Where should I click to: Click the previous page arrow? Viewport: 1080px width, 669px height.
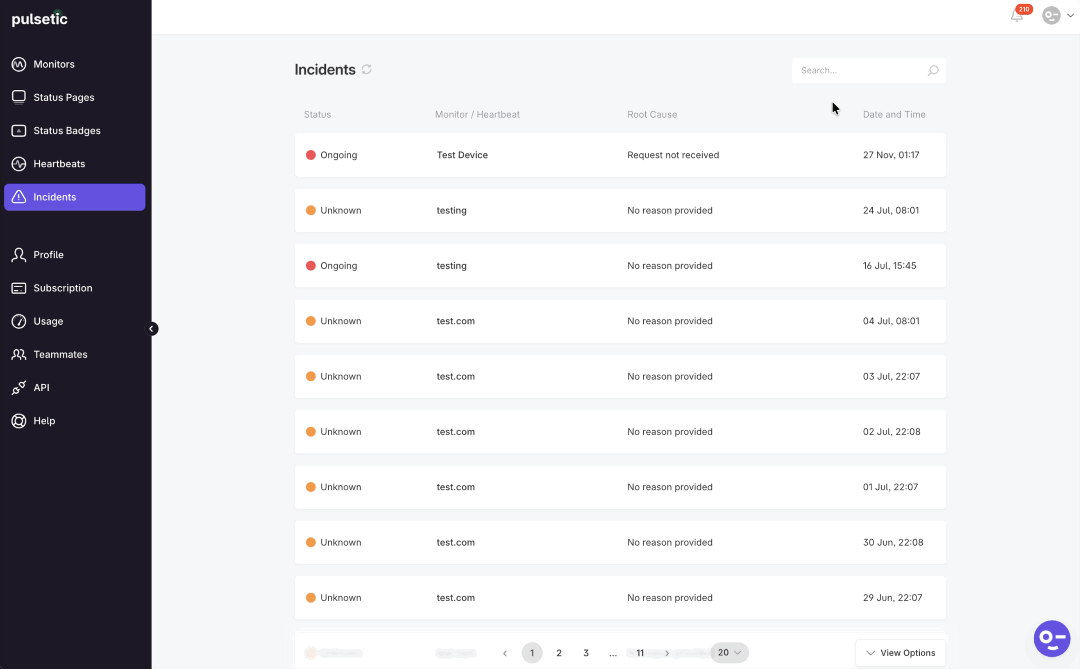point(505,653)
